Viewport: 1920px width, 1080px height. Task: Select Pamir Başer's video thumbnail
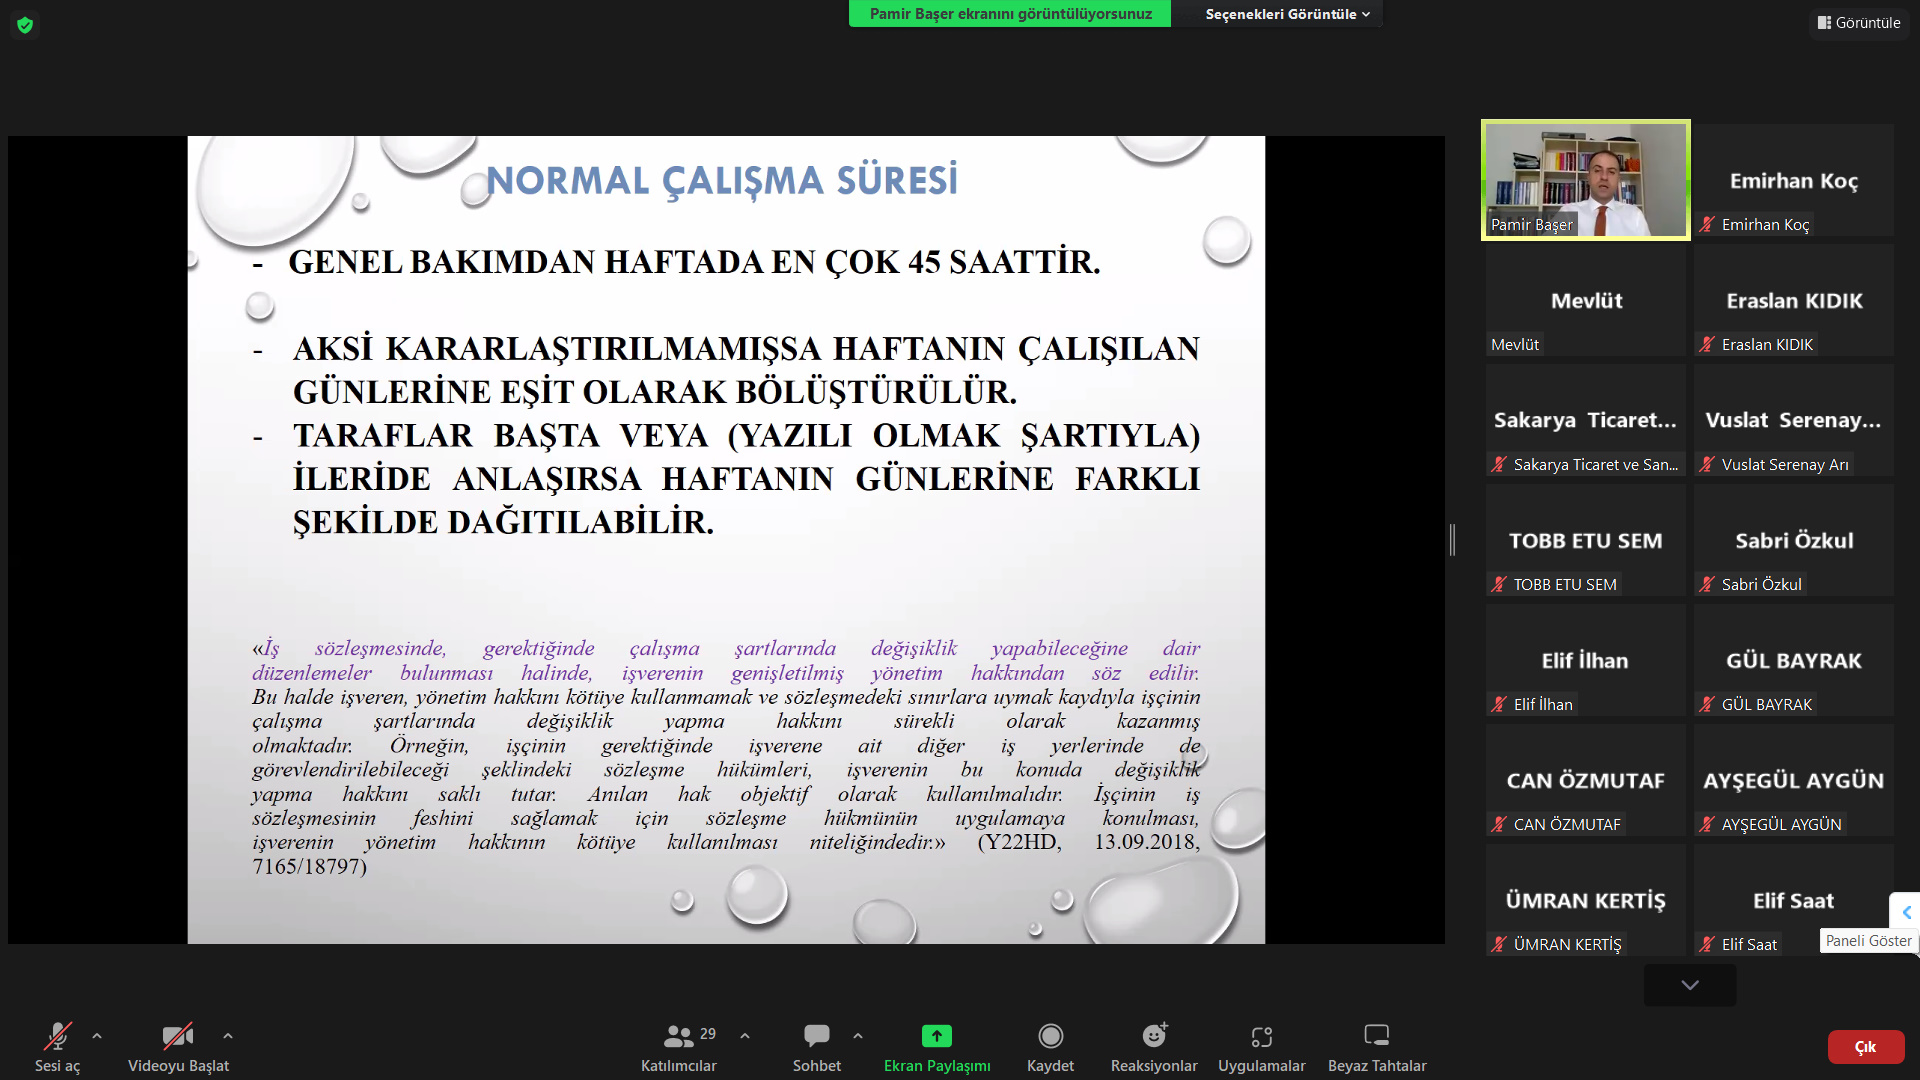1585,180
